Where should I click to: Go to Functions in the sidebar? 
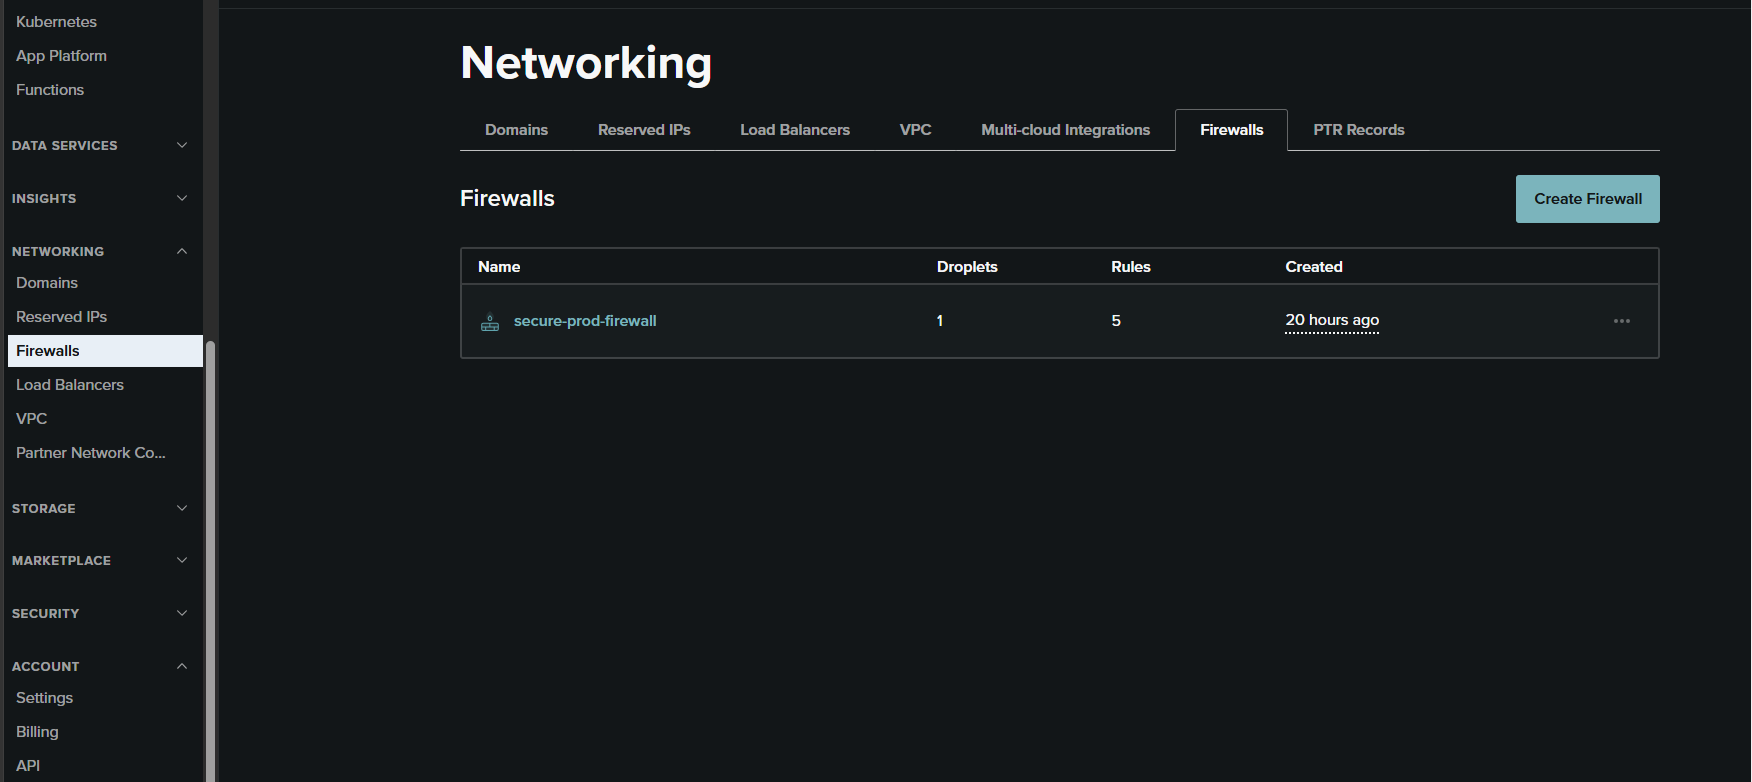point(50,90)
